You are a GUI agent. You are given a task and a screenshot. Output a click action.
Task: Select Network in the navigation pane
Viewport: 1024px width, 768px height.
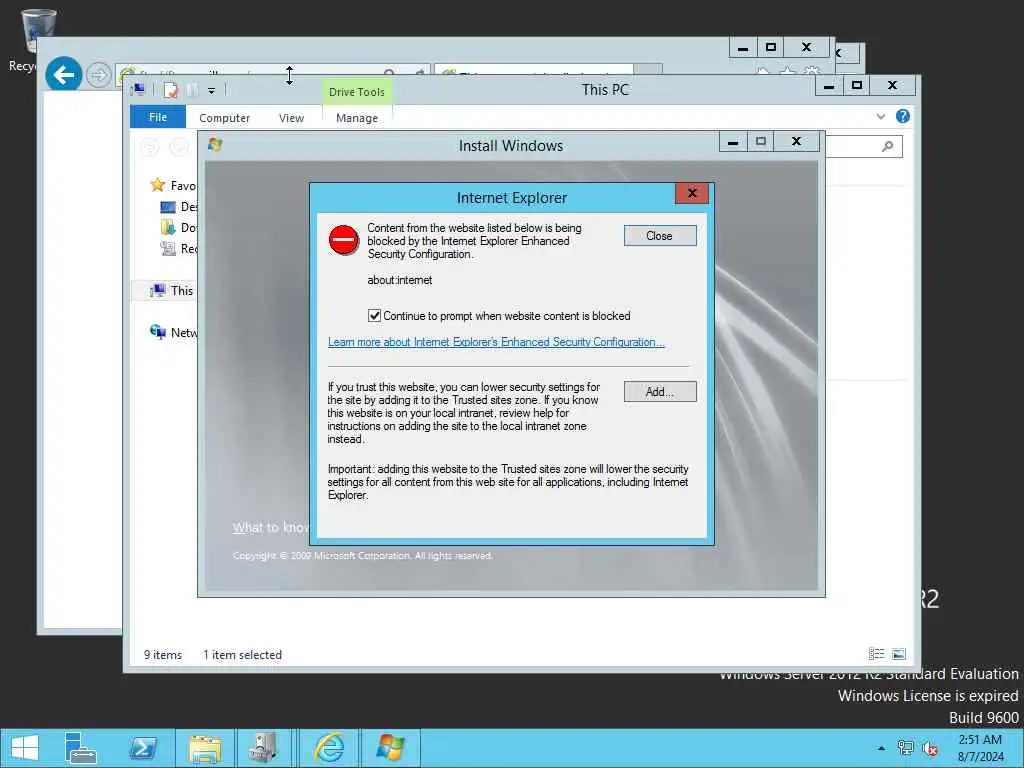pos(174,332)
